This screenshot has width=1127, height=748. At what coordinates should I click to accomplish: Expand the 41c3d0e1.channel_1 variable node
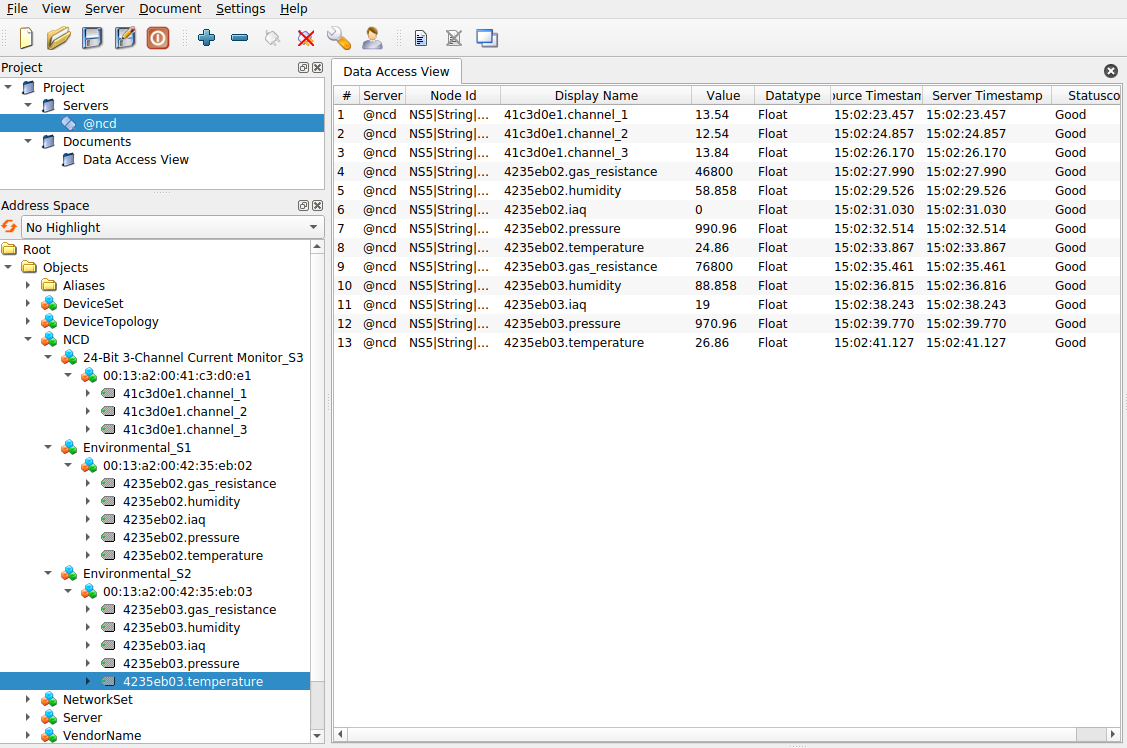[x=87, y=393]
